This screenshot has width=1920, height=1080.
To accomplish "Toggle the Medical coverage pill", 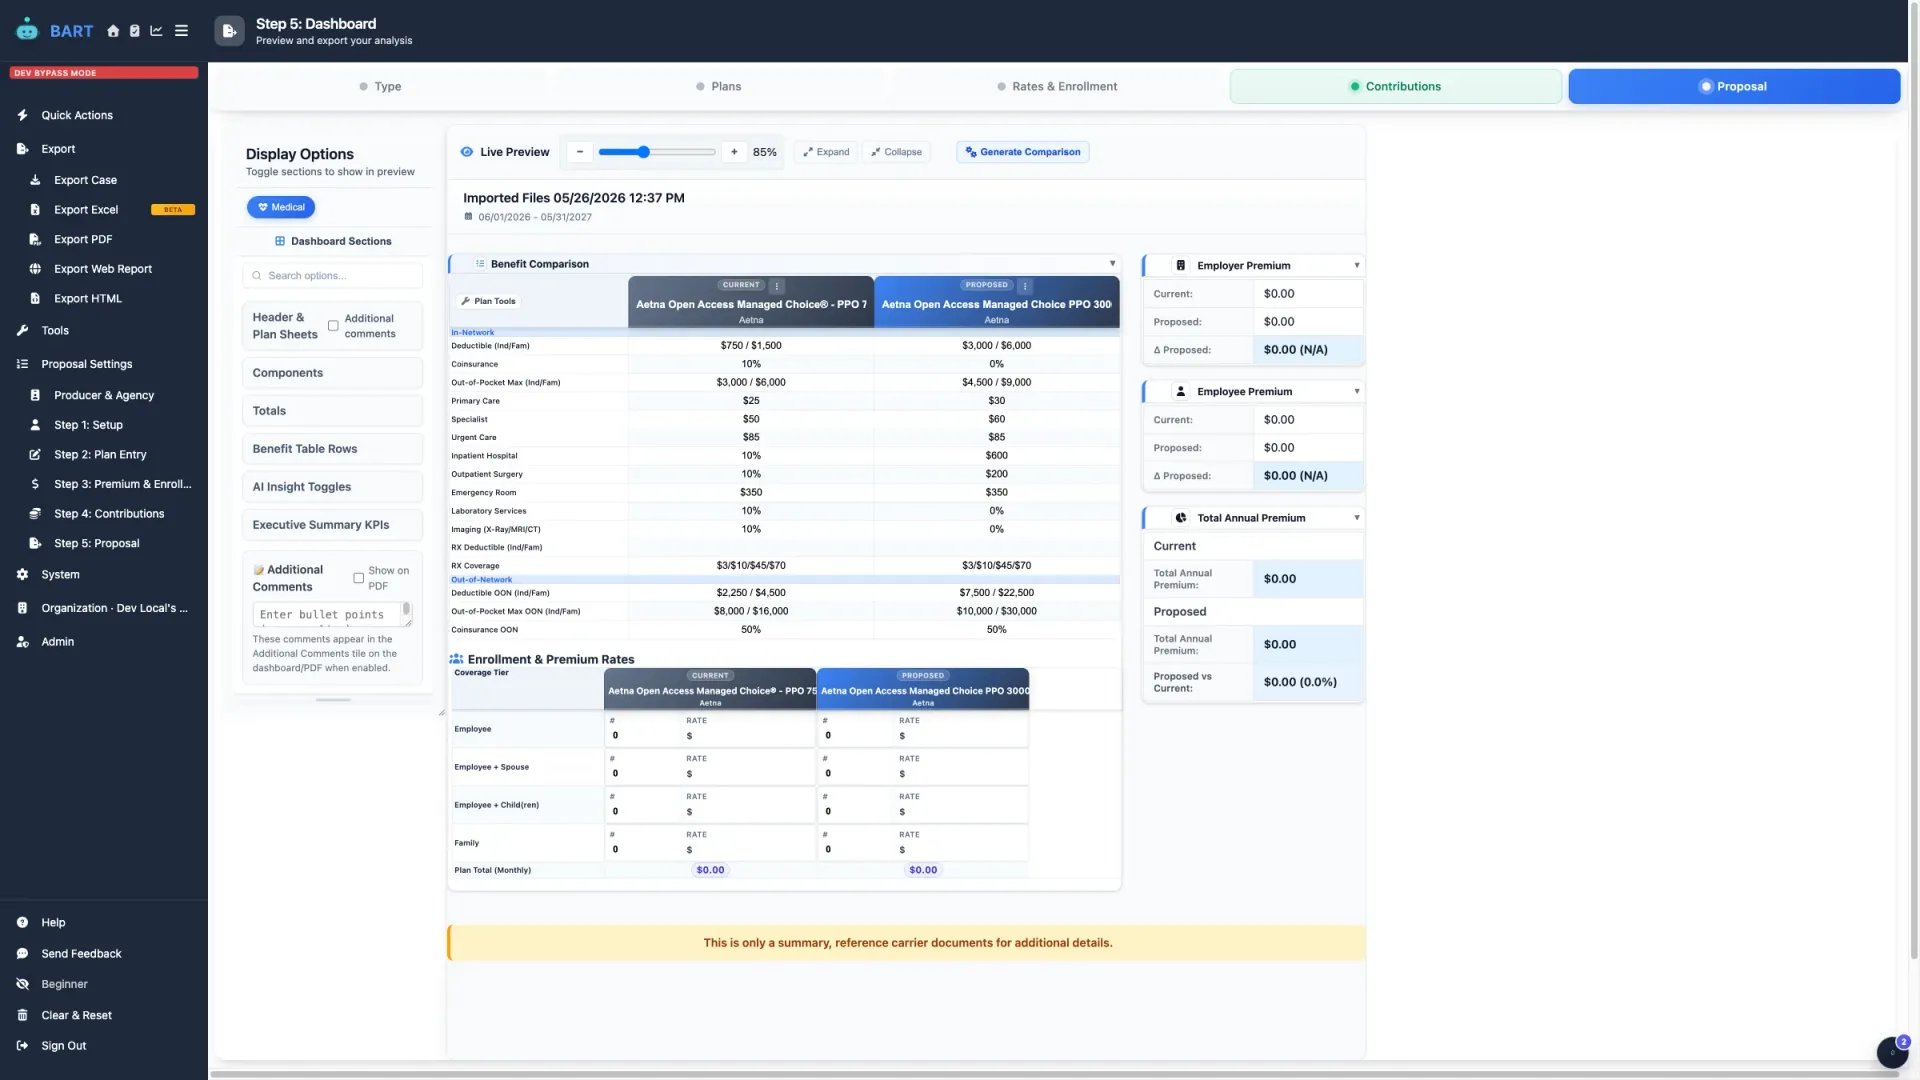I will click(281, 207).
